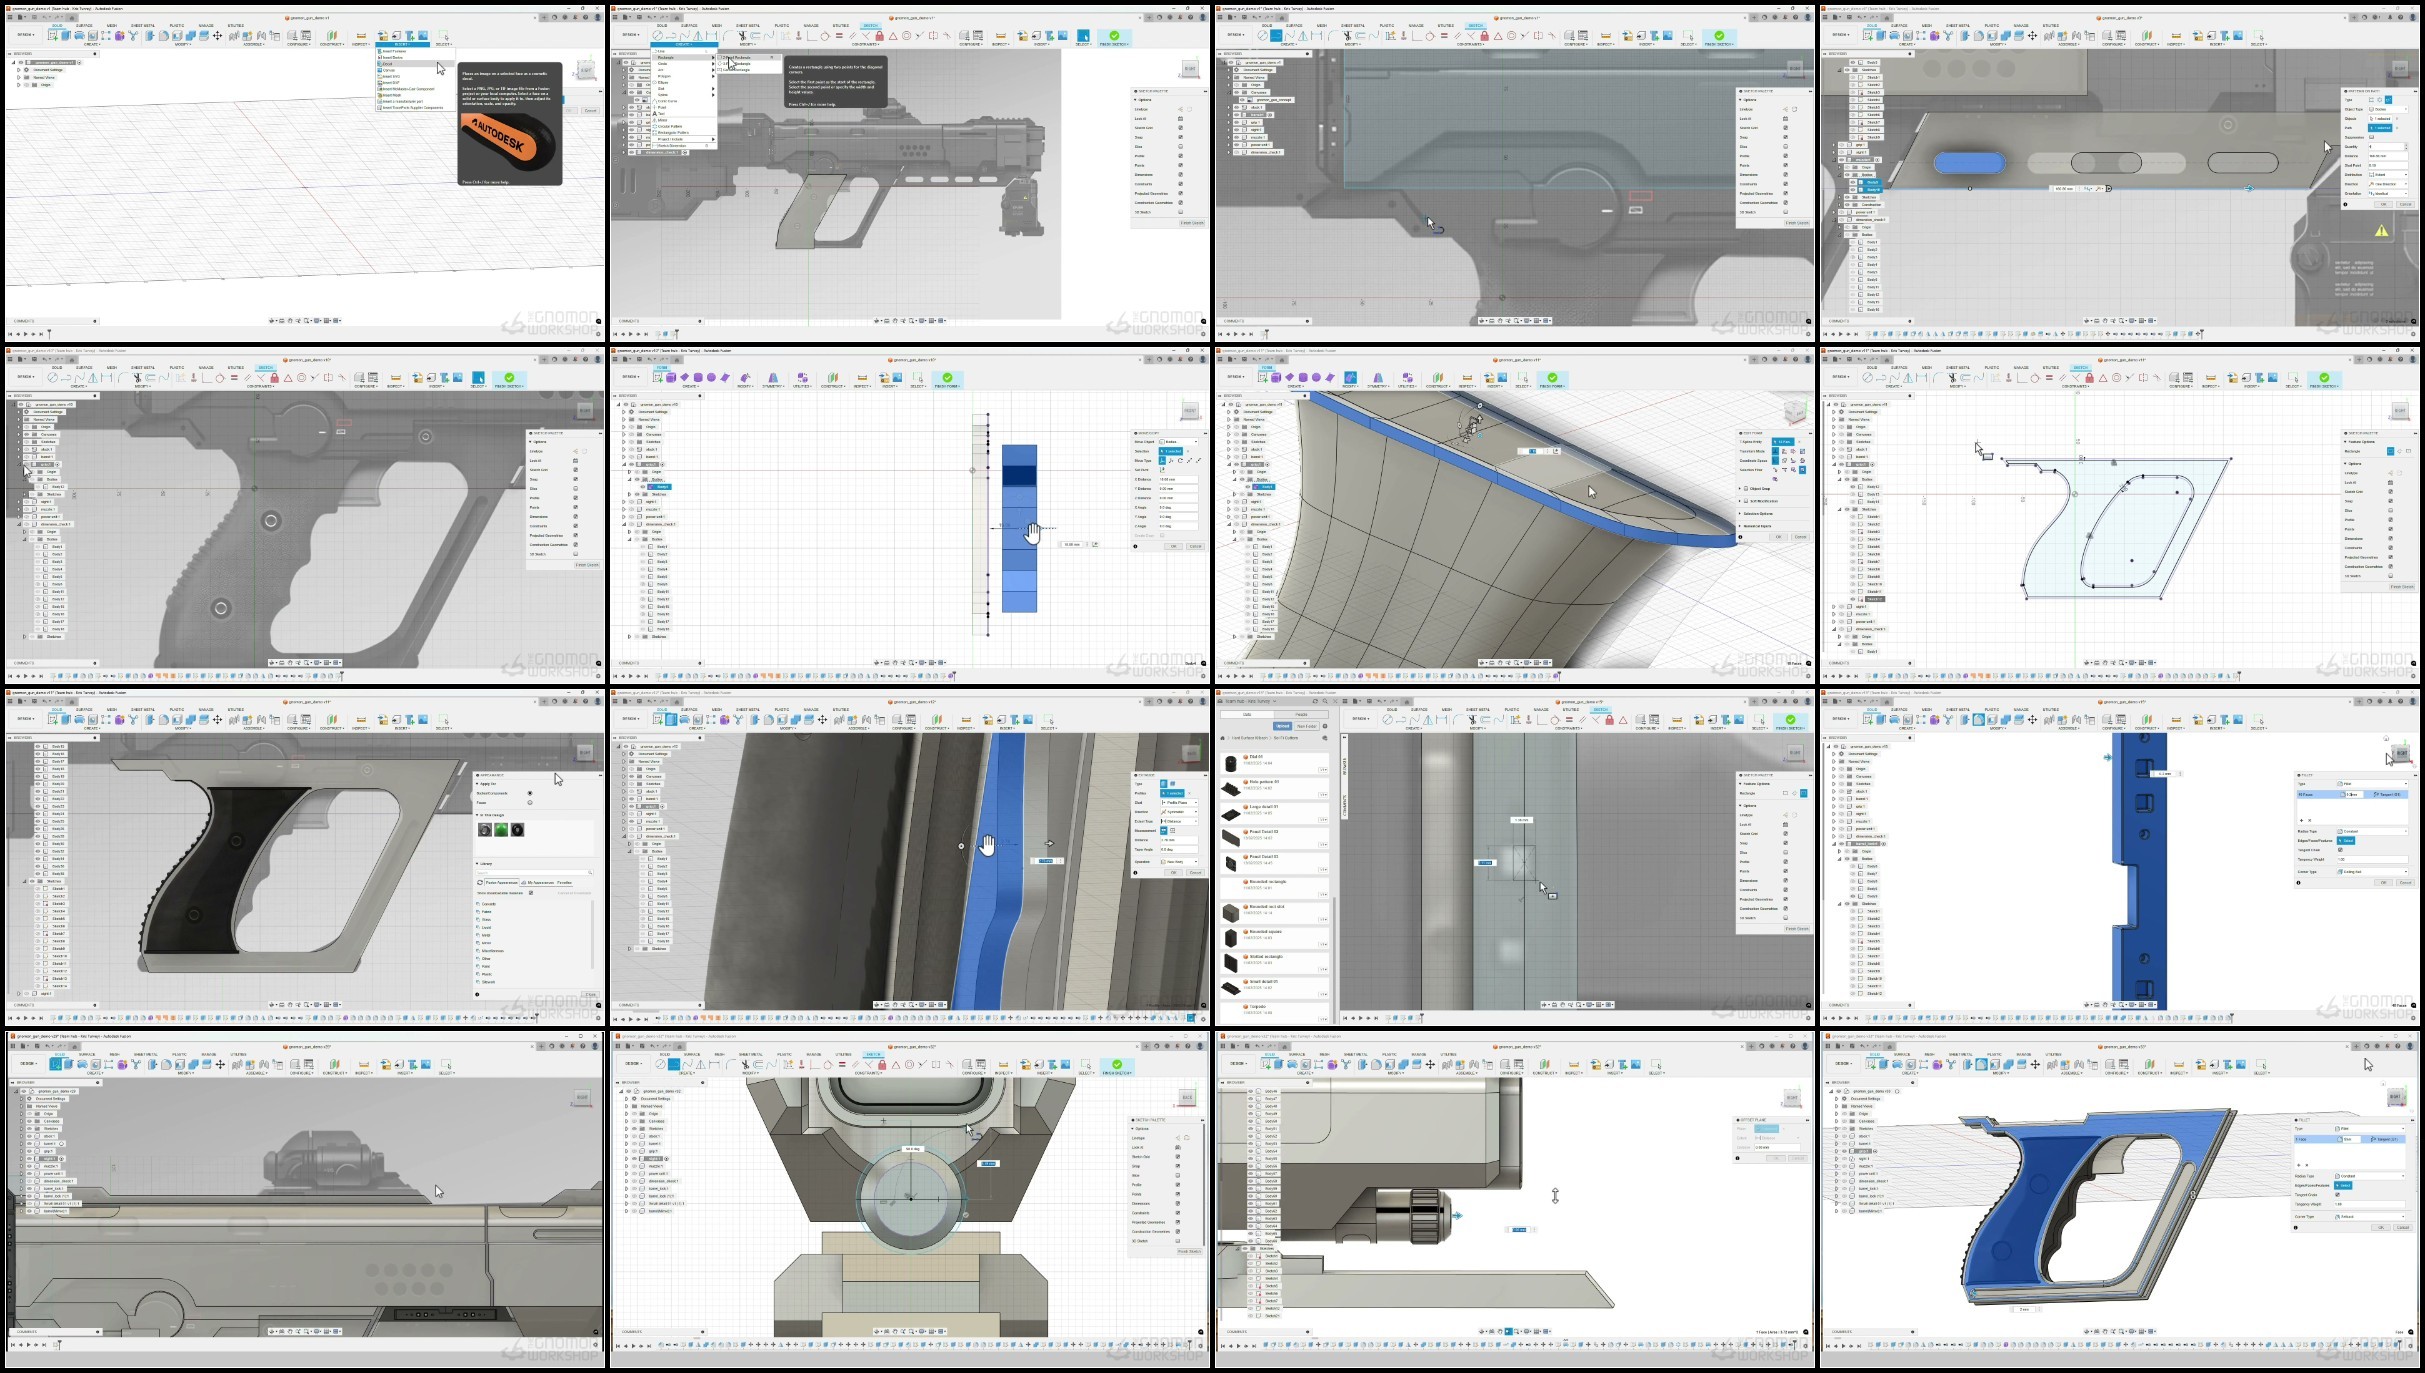Viewport: 2425px width, 1373px height.
Task: Click refresh icon beside Fusion Appearances tab
Action: coord(480,882)
